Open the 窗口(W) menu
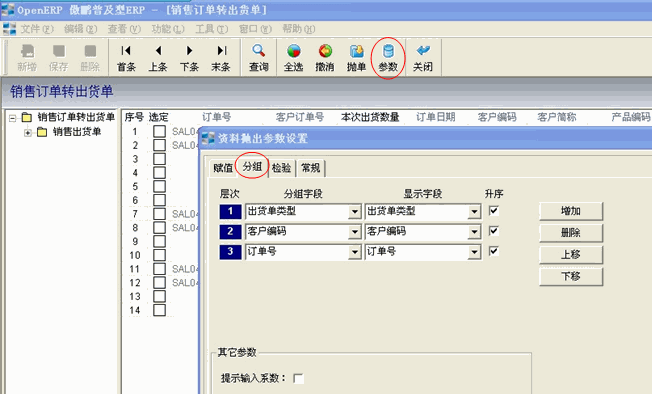The height and width of the screenshot is (394, 652). (255, 29)
